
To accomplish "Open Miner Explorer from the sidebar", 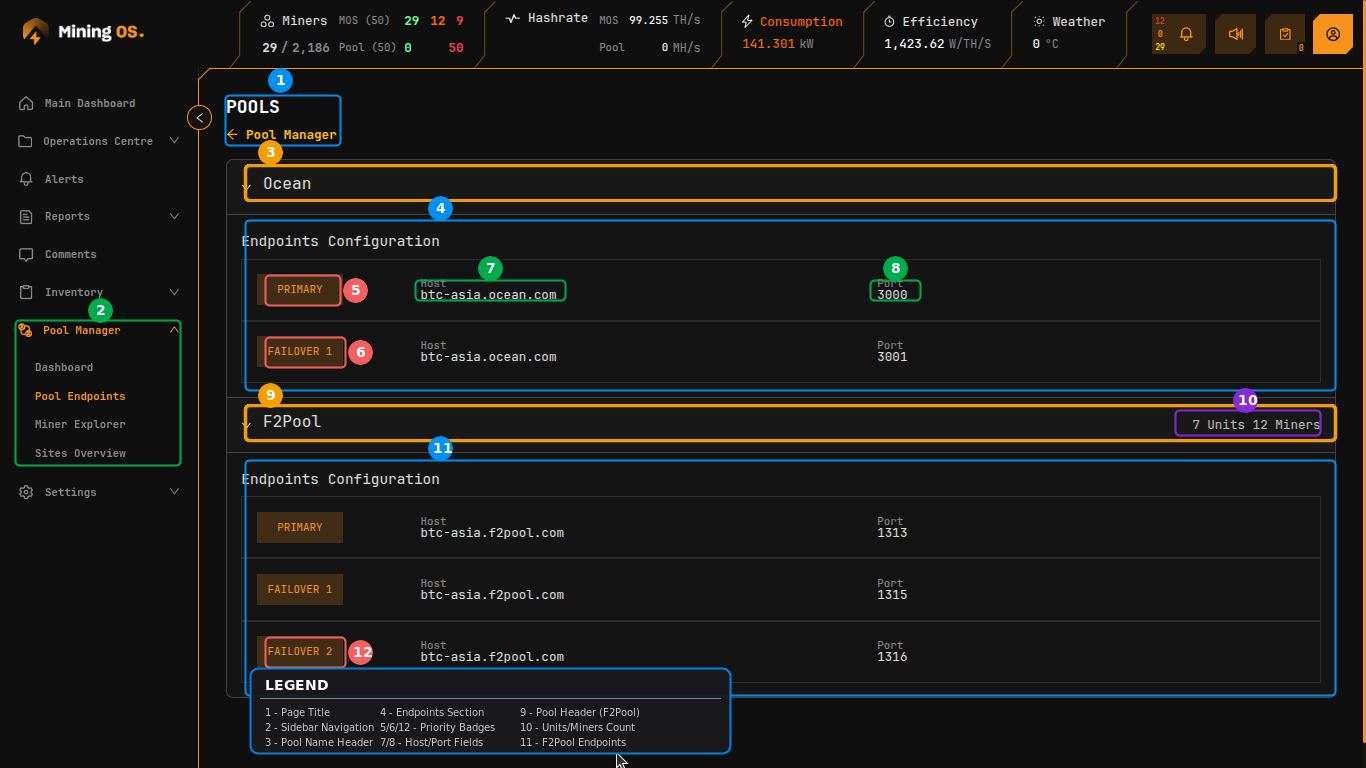I will pyautogui.click(x=78, y=424).
